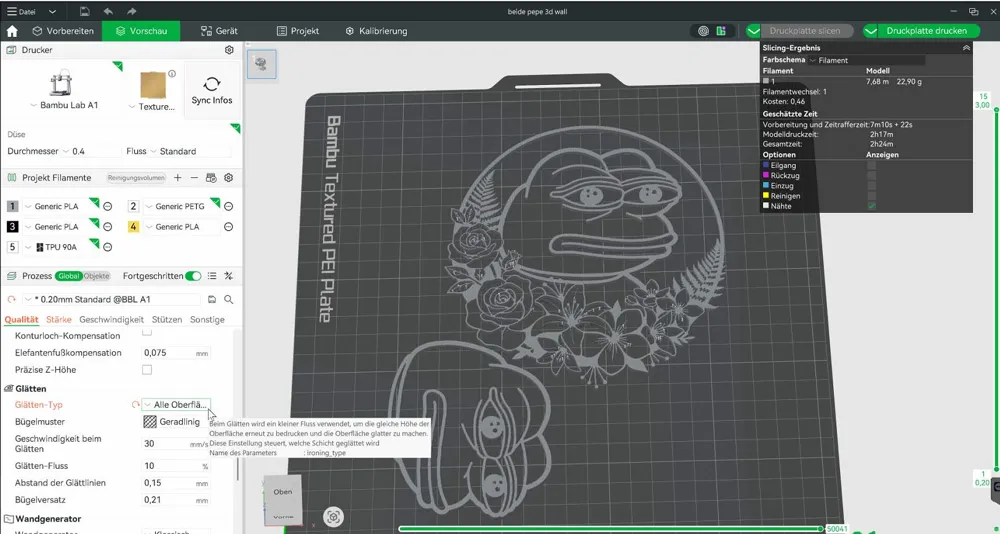Switch to Gerät tab
This screenshot has width=1000, height=534.
tap(219, 31)
